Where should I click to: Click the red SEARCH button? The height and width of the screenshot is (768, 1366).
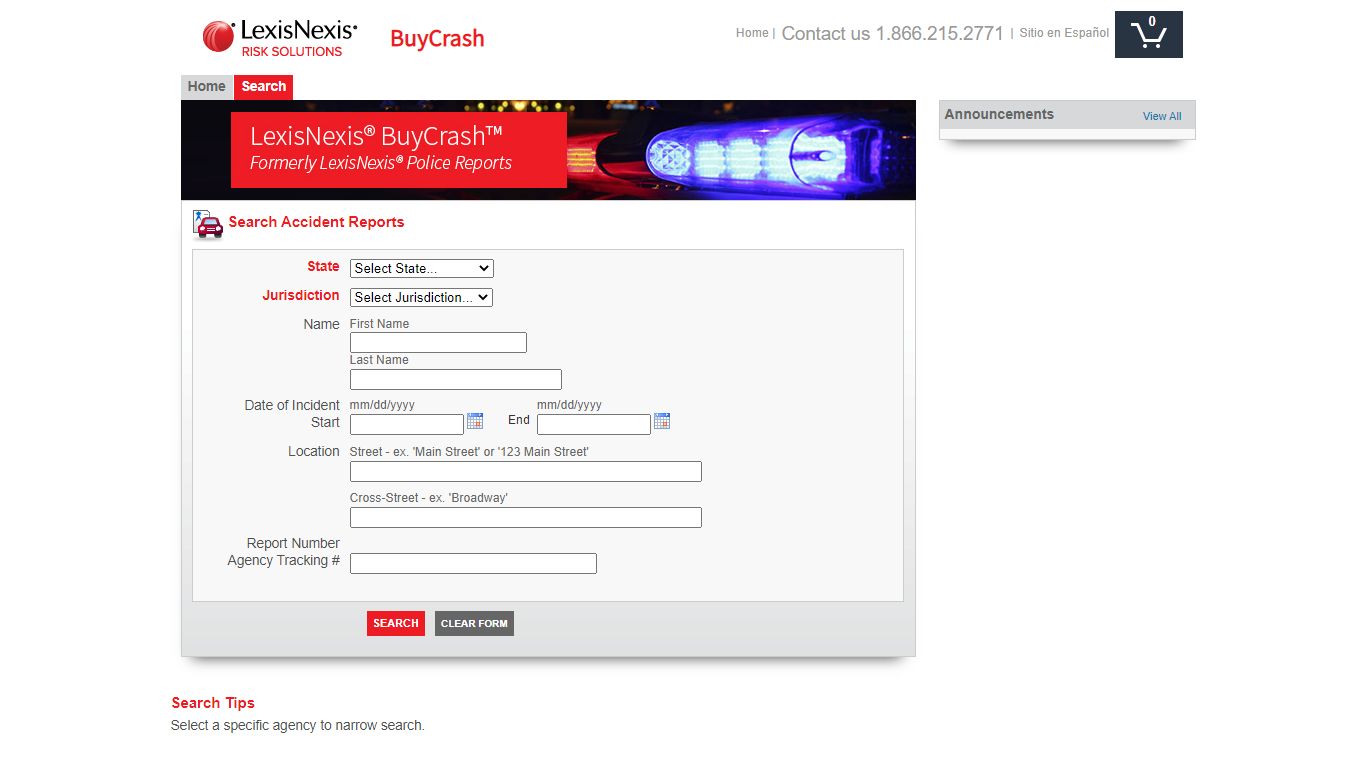(396, 623)
